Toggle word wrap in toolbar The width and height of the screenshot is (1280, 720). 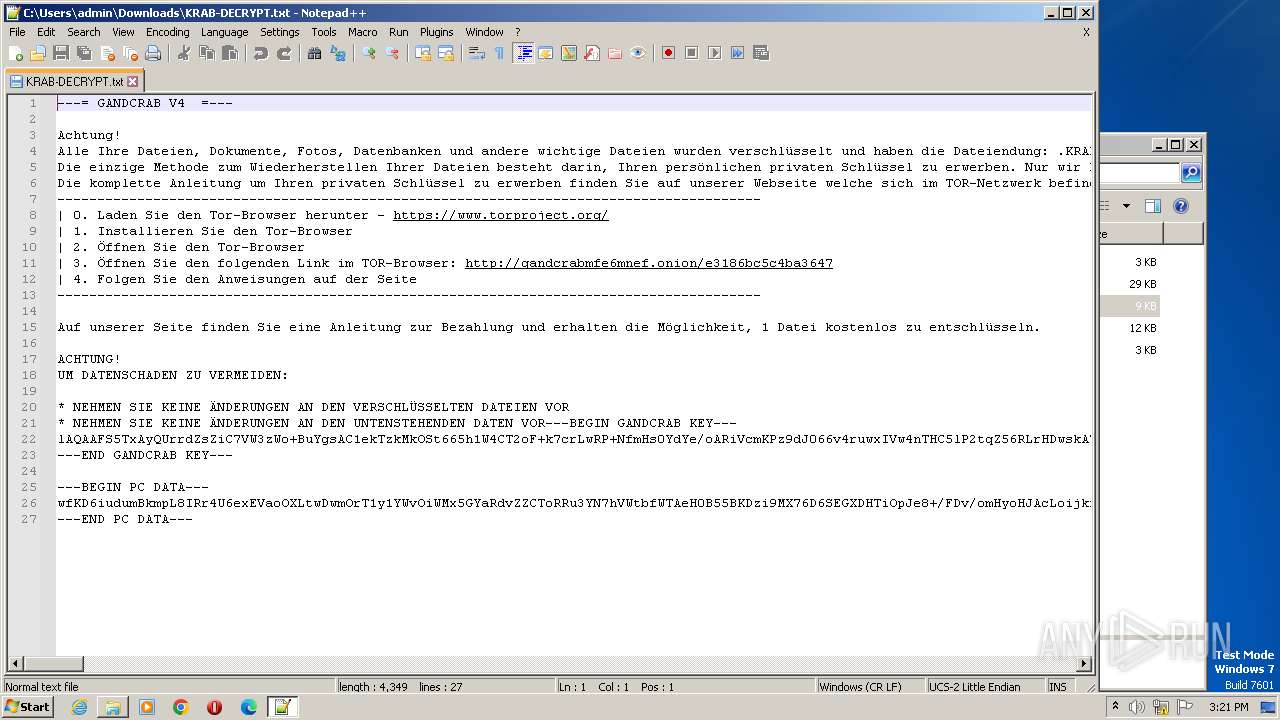tap(477, 53)
